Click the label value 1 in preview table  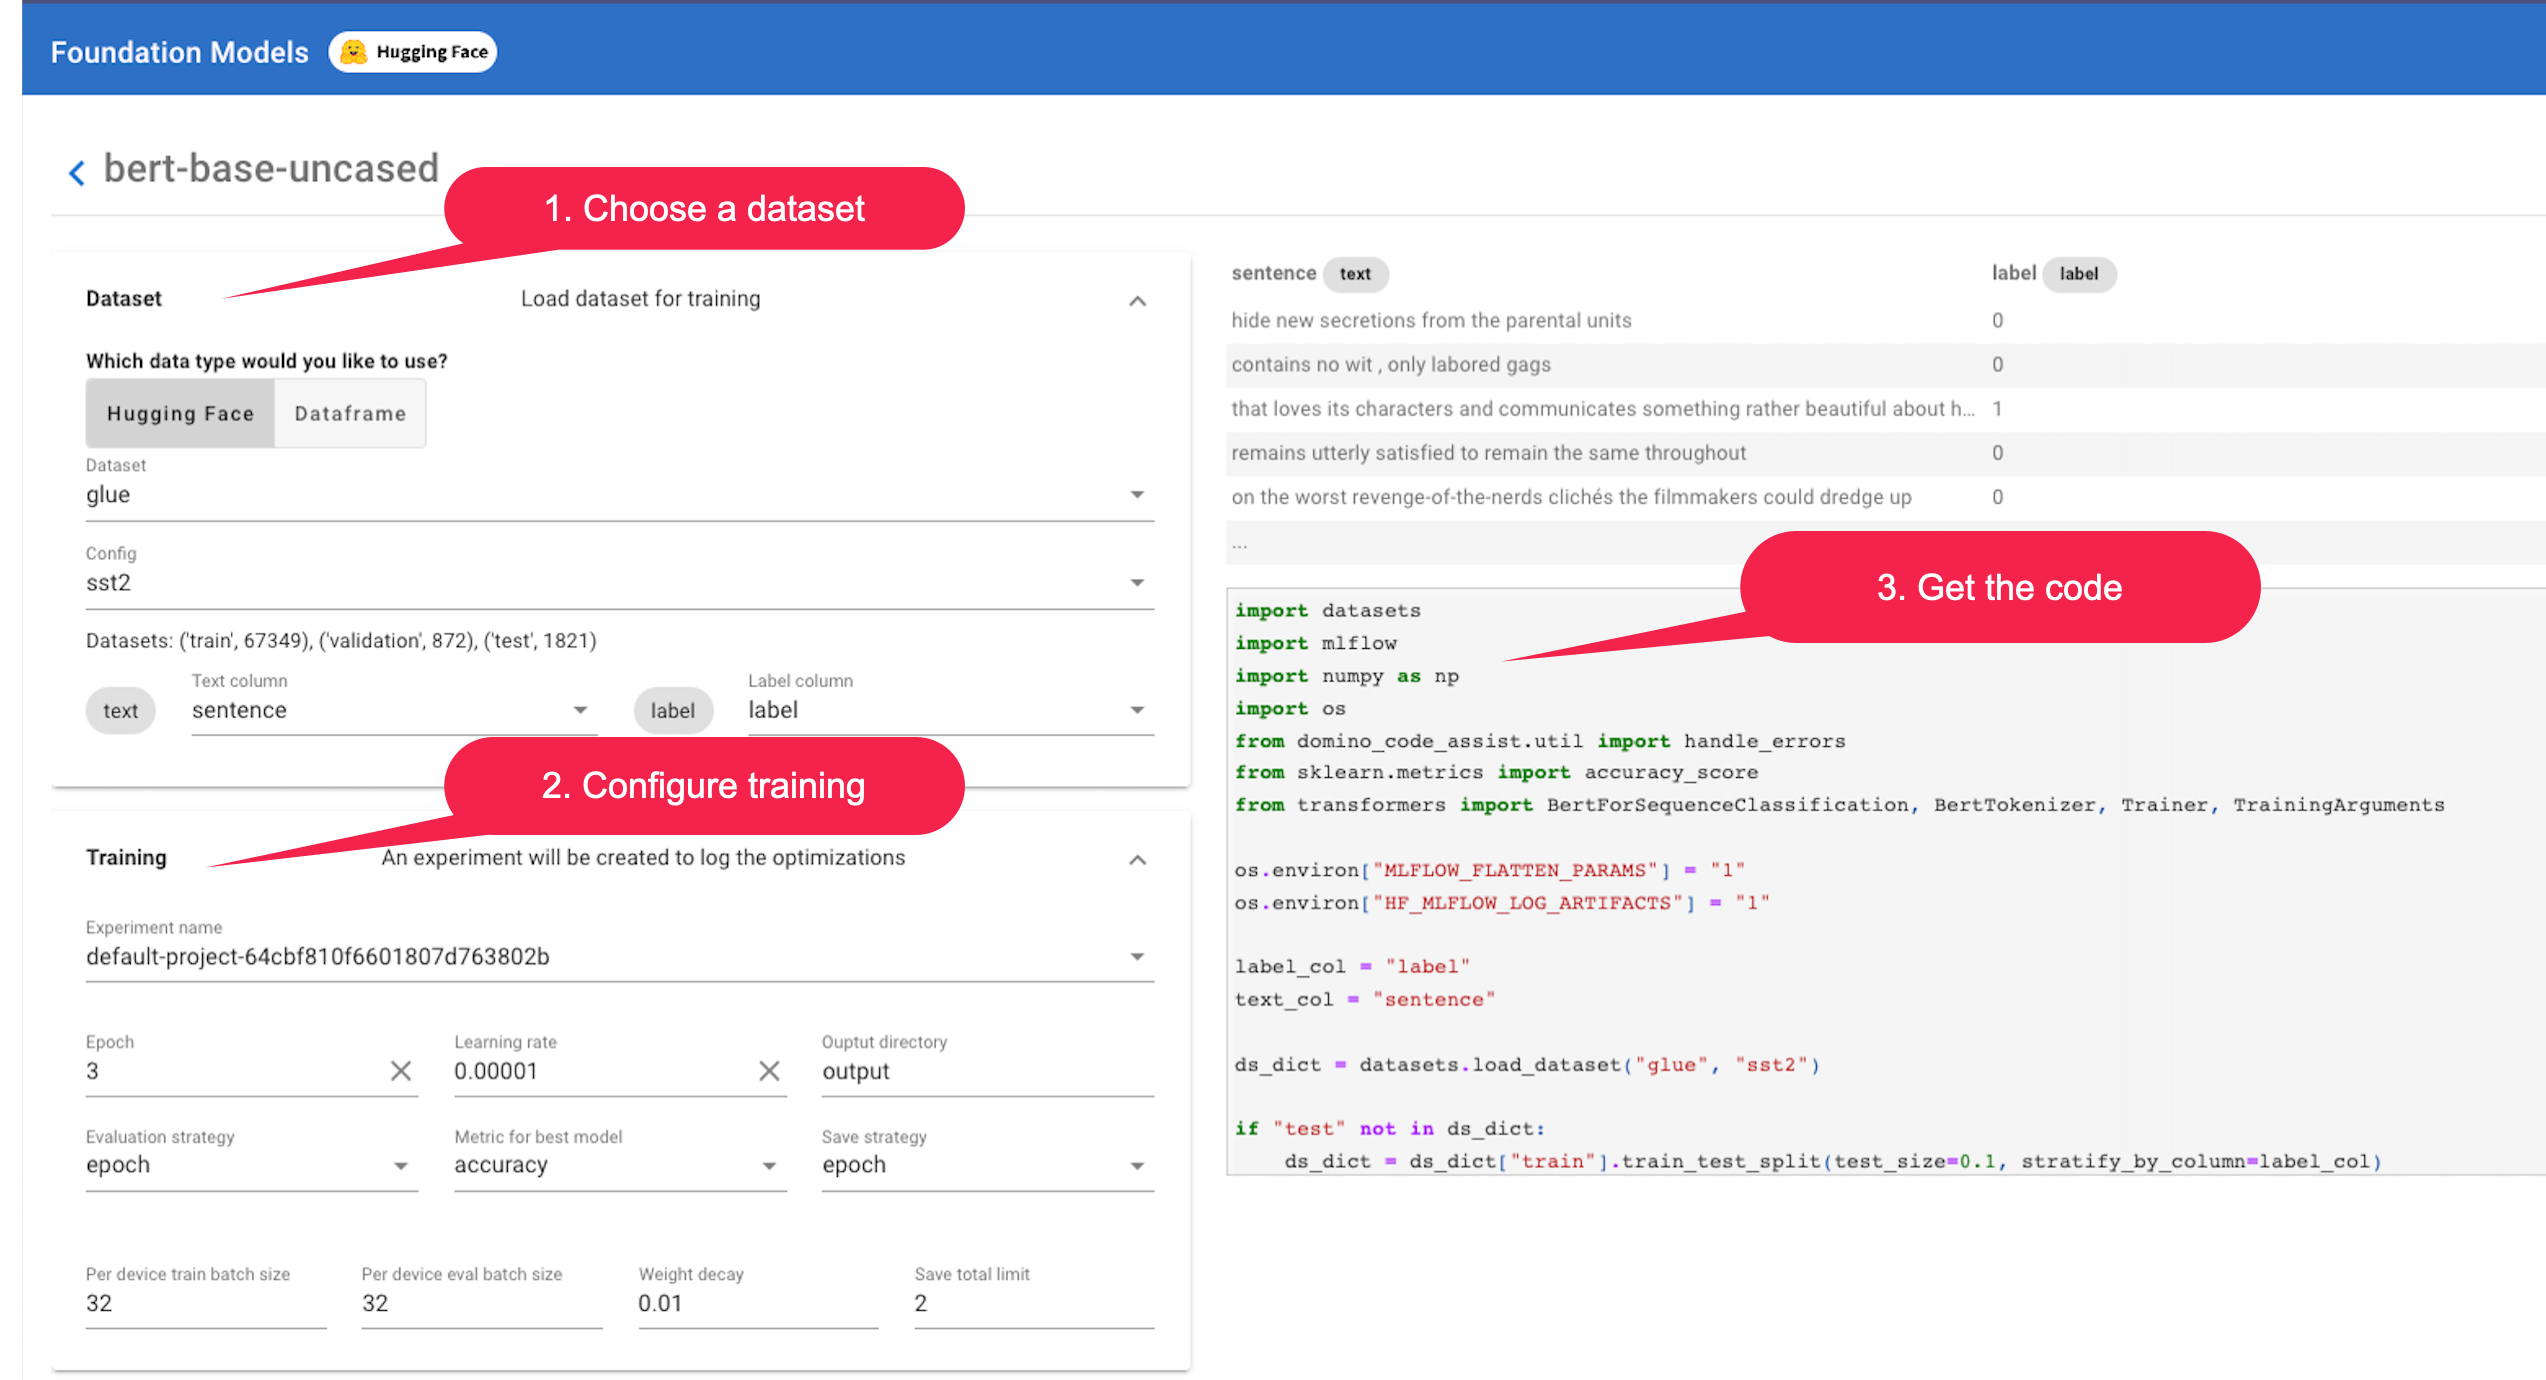coord(1997,409)
